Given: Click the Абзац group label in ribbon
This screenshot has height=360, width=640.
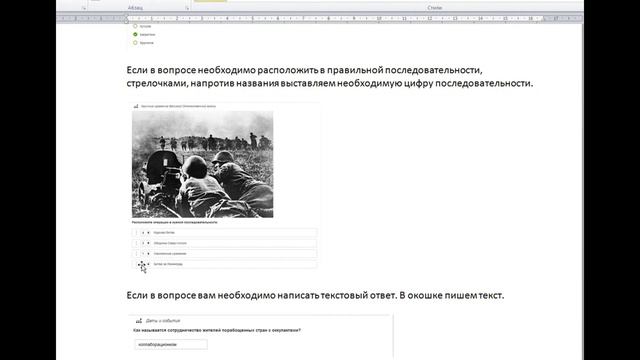Looking at the screenshot, I should tap(135, 8).
